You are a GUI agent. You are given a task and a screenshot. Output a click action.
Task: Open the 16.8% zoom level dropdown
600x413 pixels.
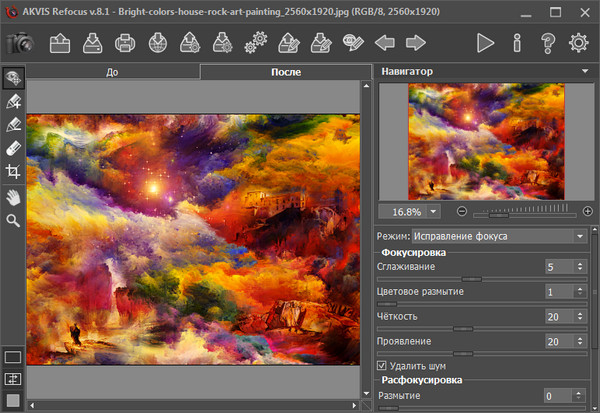(x=433, y=211)
